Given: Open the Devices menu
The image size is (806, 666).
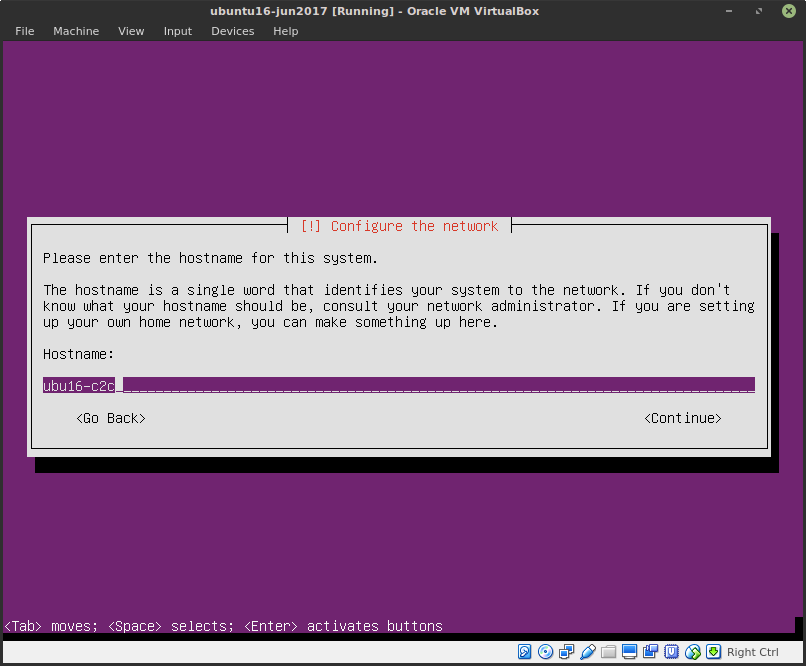Looking at the screenshot, I should point(232,31).
